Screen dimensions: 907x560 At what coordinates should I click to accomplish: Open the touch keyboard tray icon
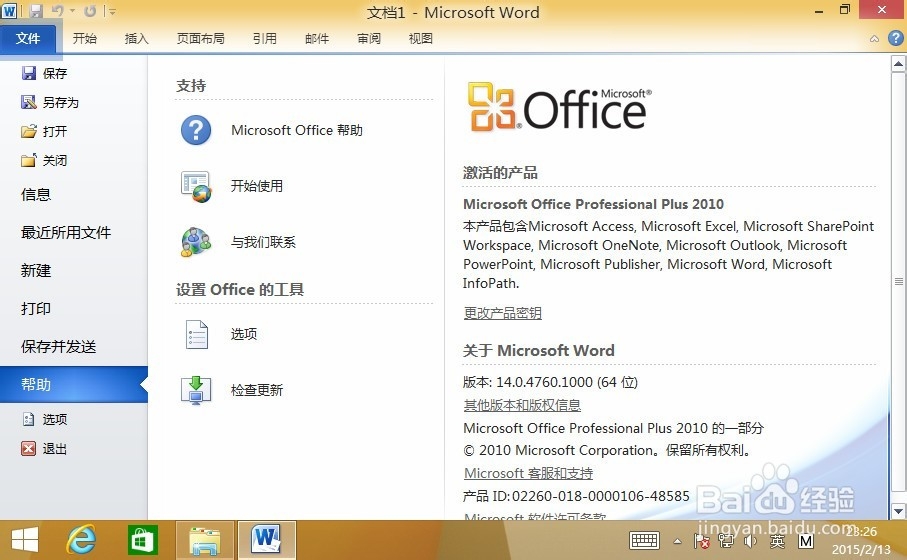pos(644,541)
